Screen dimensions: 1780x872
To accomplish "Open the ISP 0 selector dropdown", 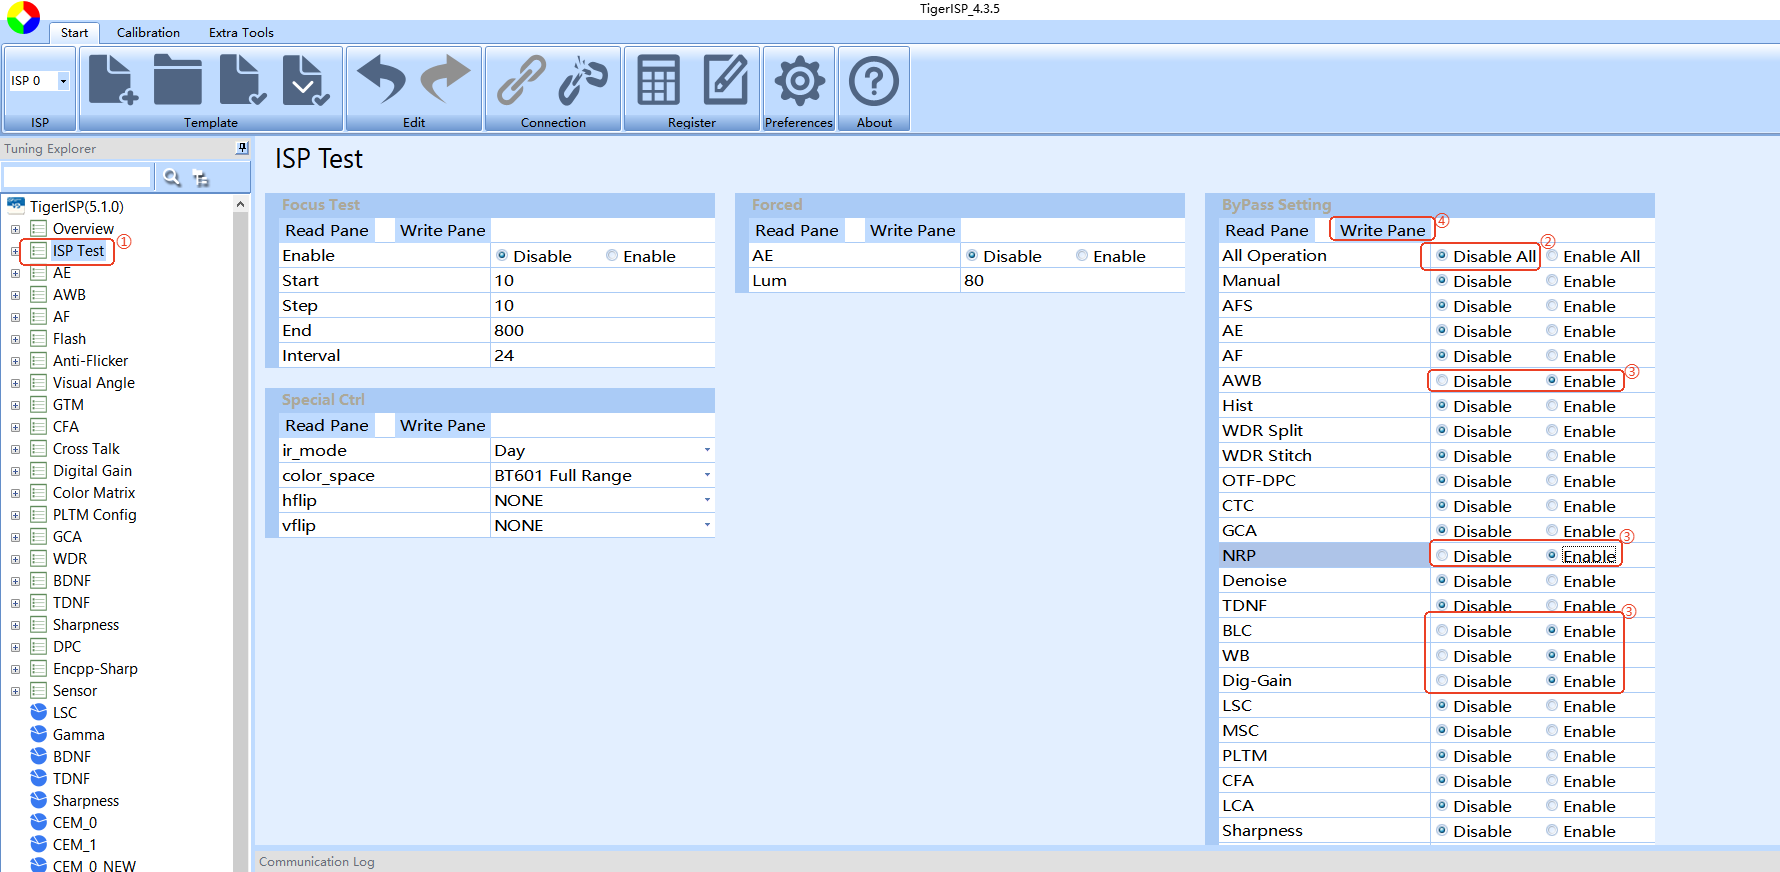I will (63, 81).
